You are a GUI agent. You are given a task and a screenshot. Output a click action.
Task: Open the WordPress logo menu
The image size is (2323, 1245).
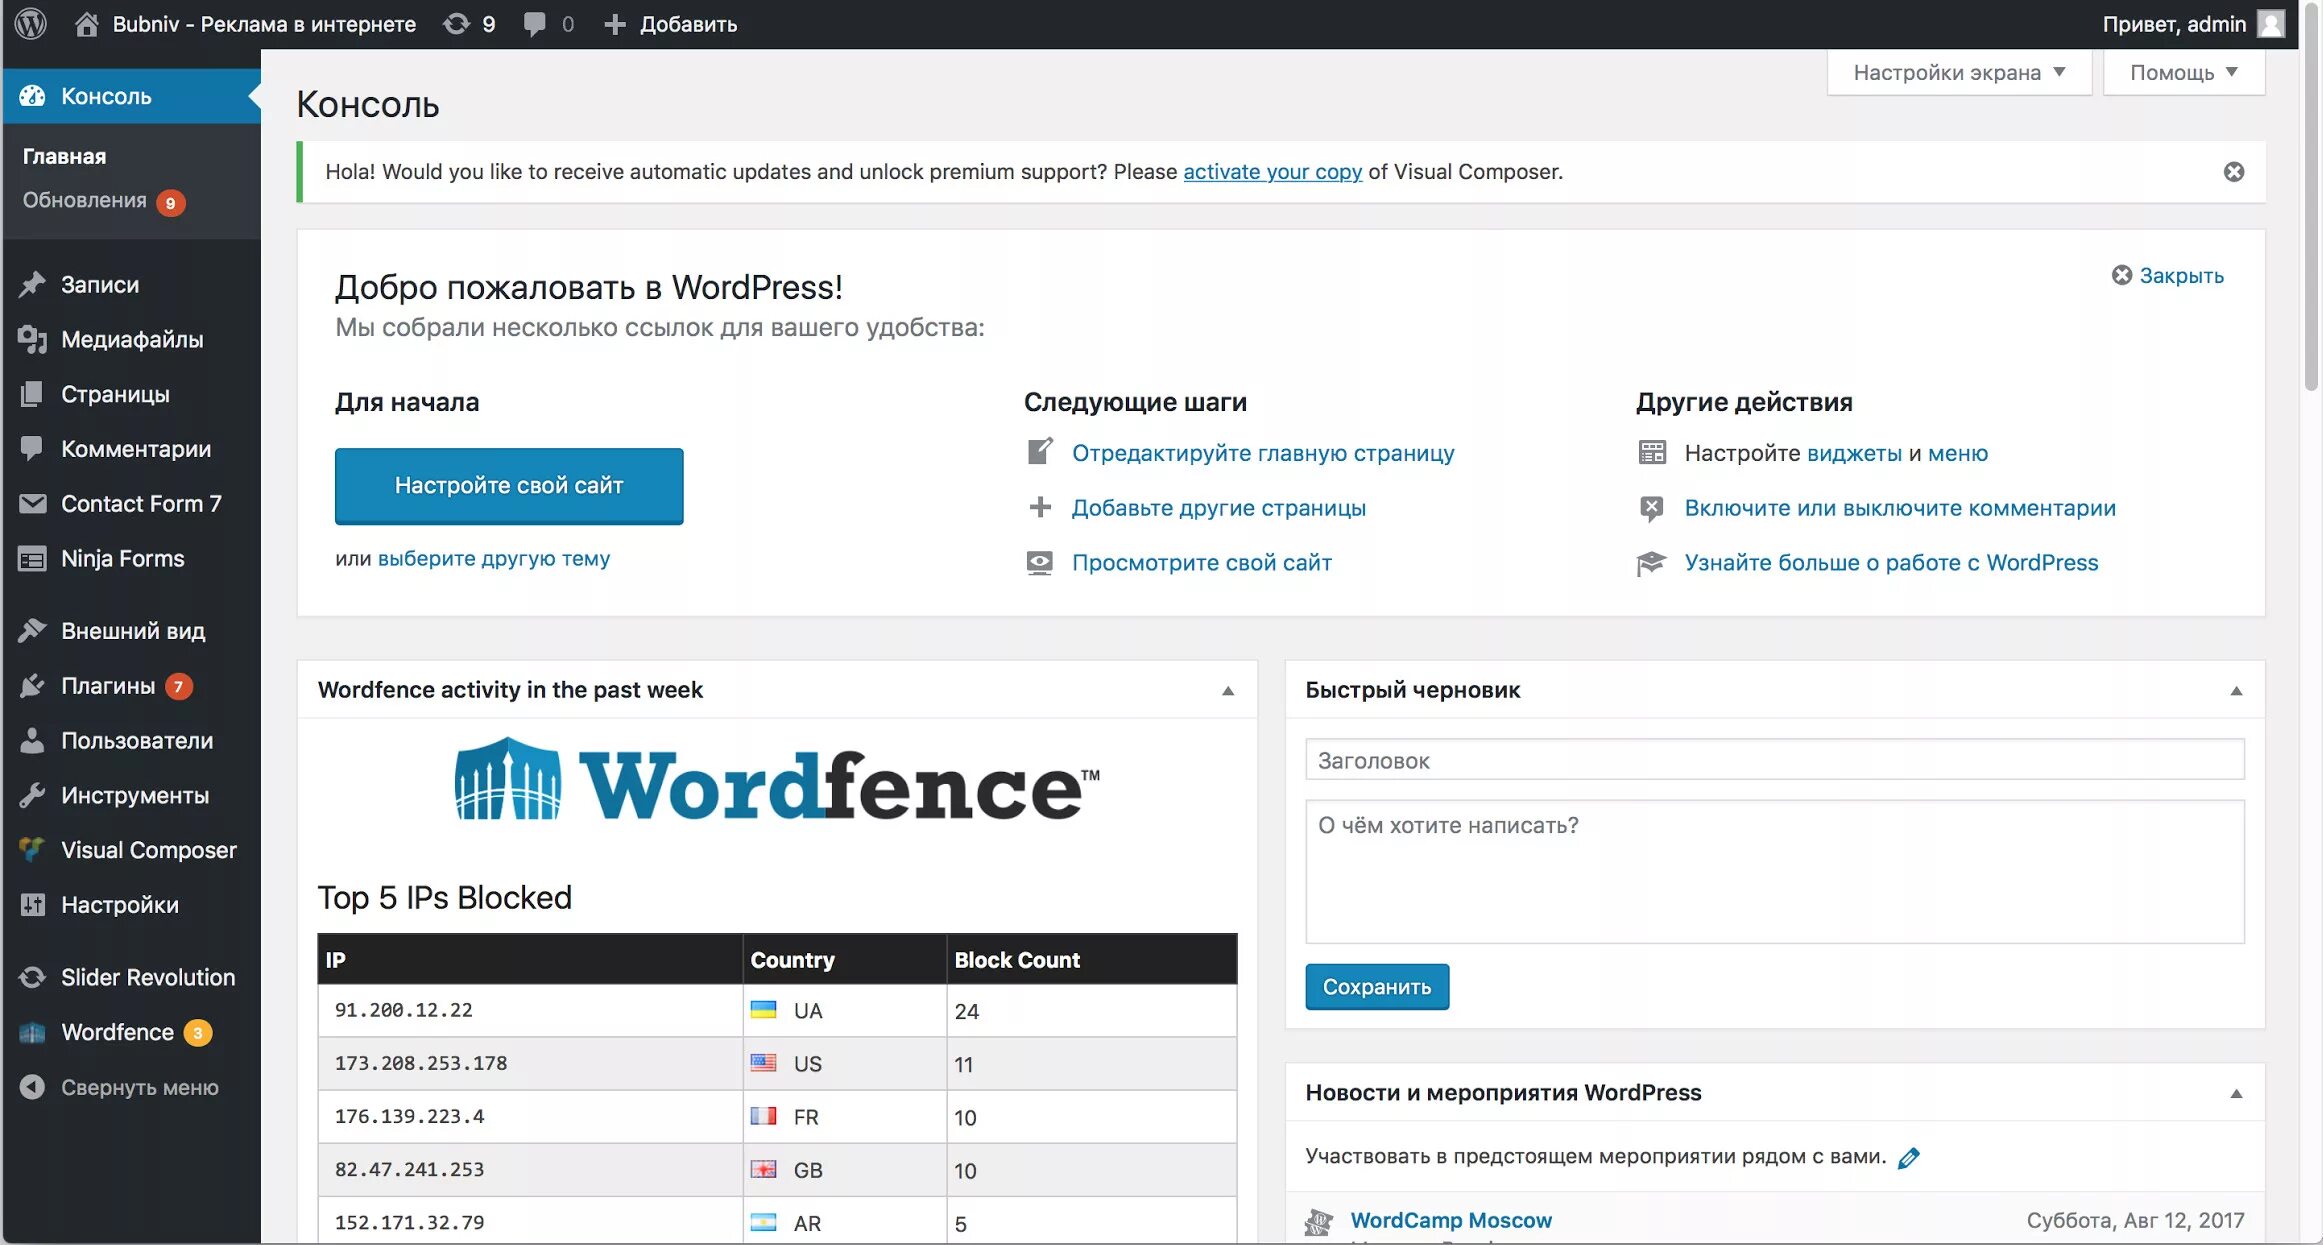[x=31, y=23]
